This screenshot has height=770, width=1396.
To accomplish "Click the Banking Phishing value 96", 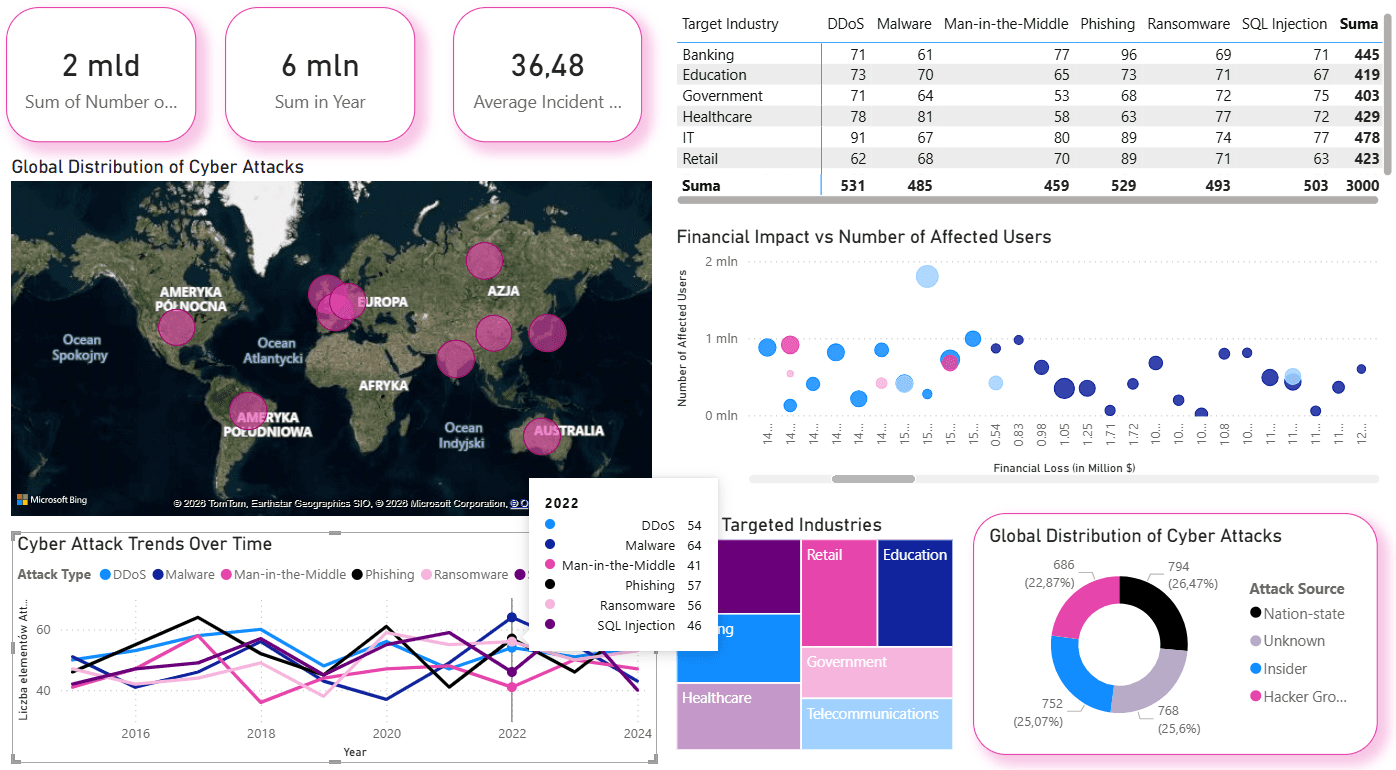I will (x=1126, y=54).
